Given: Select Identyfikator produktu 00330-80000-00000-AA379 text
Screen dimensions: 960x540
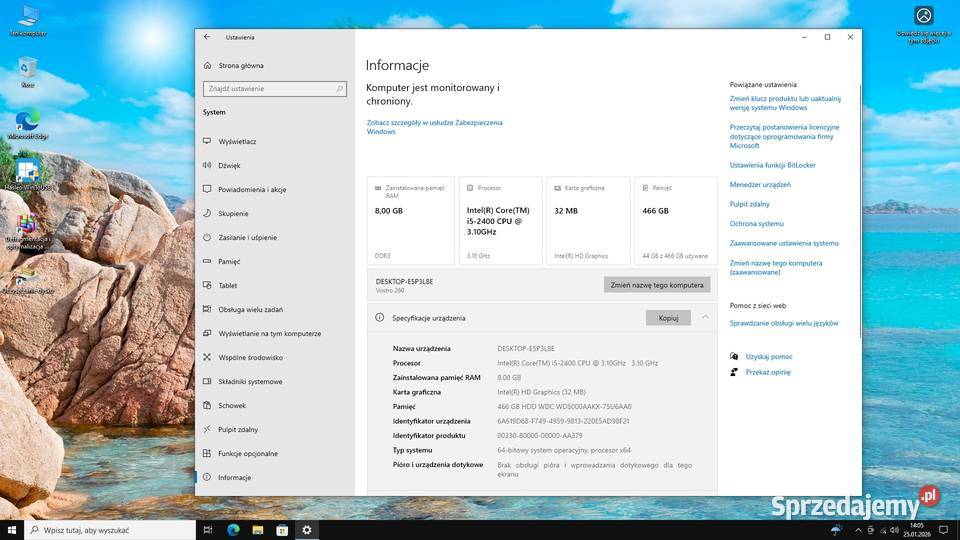Looking at the screenshot, I should (539, 436).
